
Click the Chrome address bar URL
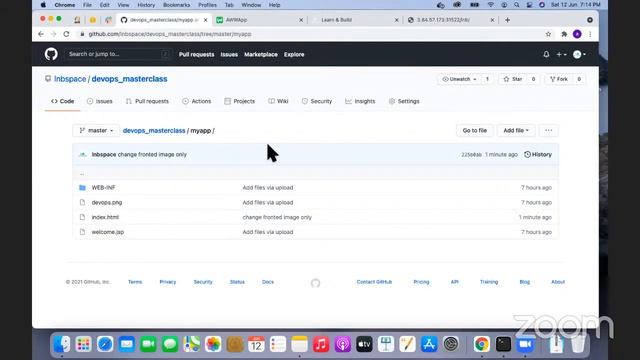[170, 34]
